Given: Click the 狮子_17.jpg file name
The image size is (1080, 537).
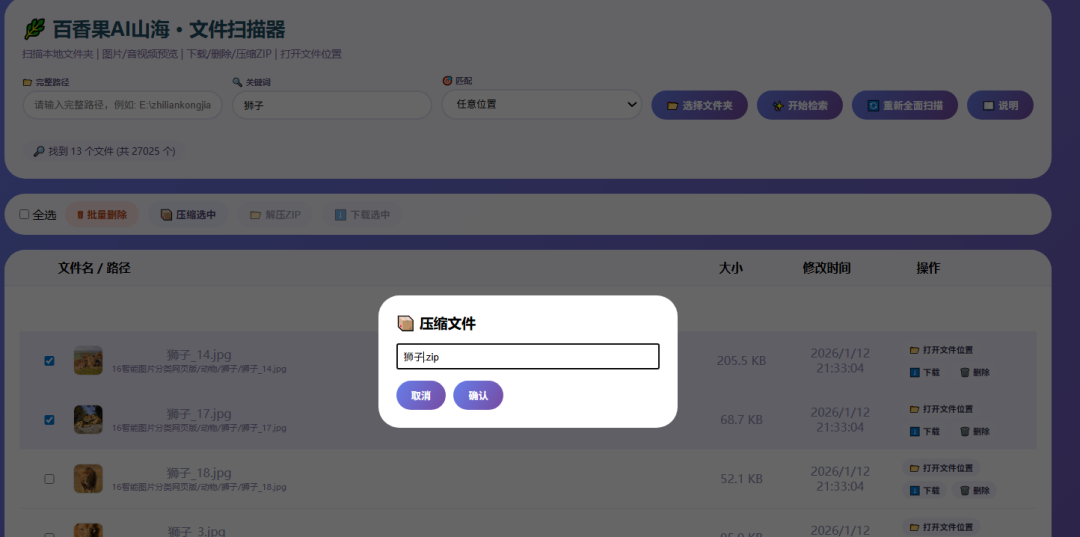Looking at the screenshot, I should pyautogui.click(x=199, y=414).
